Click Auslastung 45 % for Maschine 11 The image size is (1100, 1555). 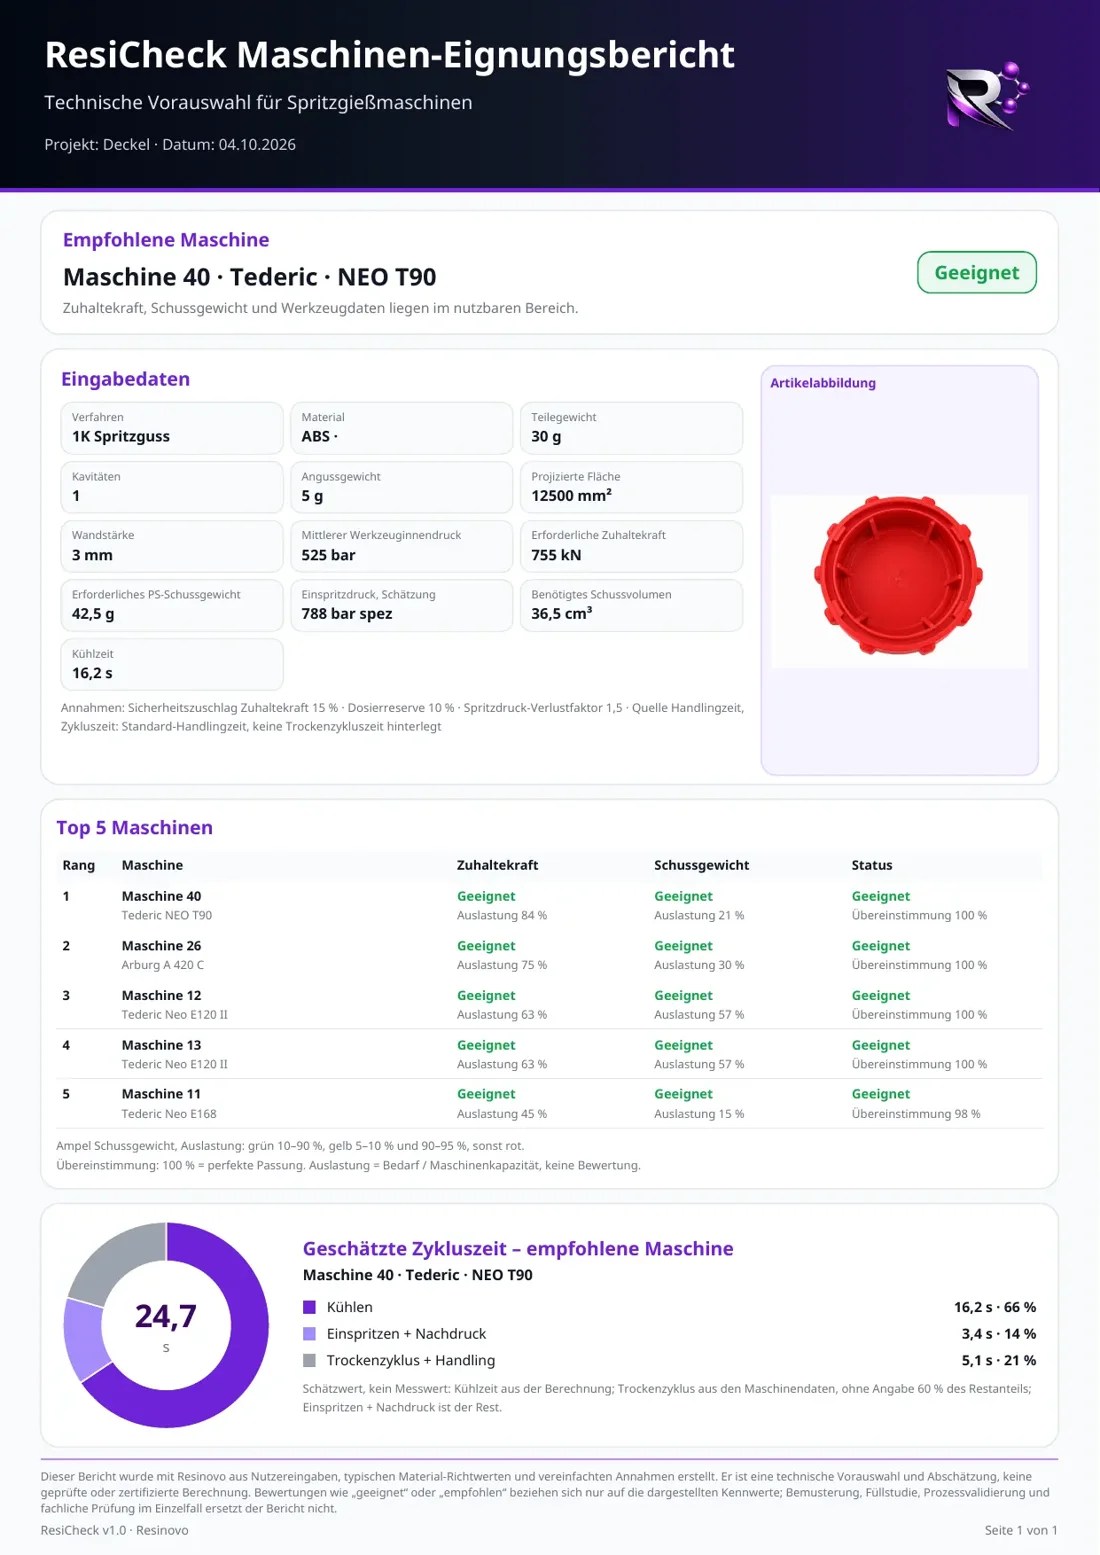[x=502, y=1114]
